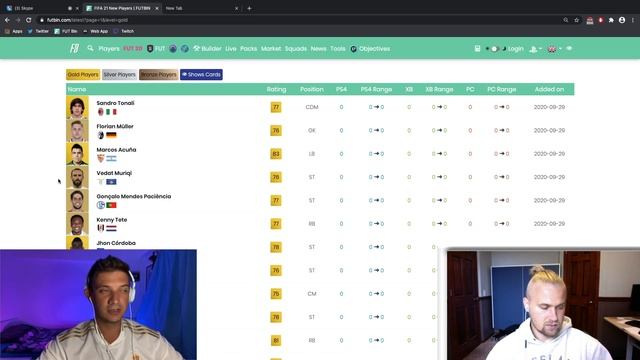The image size is (640, 360).
Task: Click the zoom magnifier in the address bar
Action: (566, 20)
